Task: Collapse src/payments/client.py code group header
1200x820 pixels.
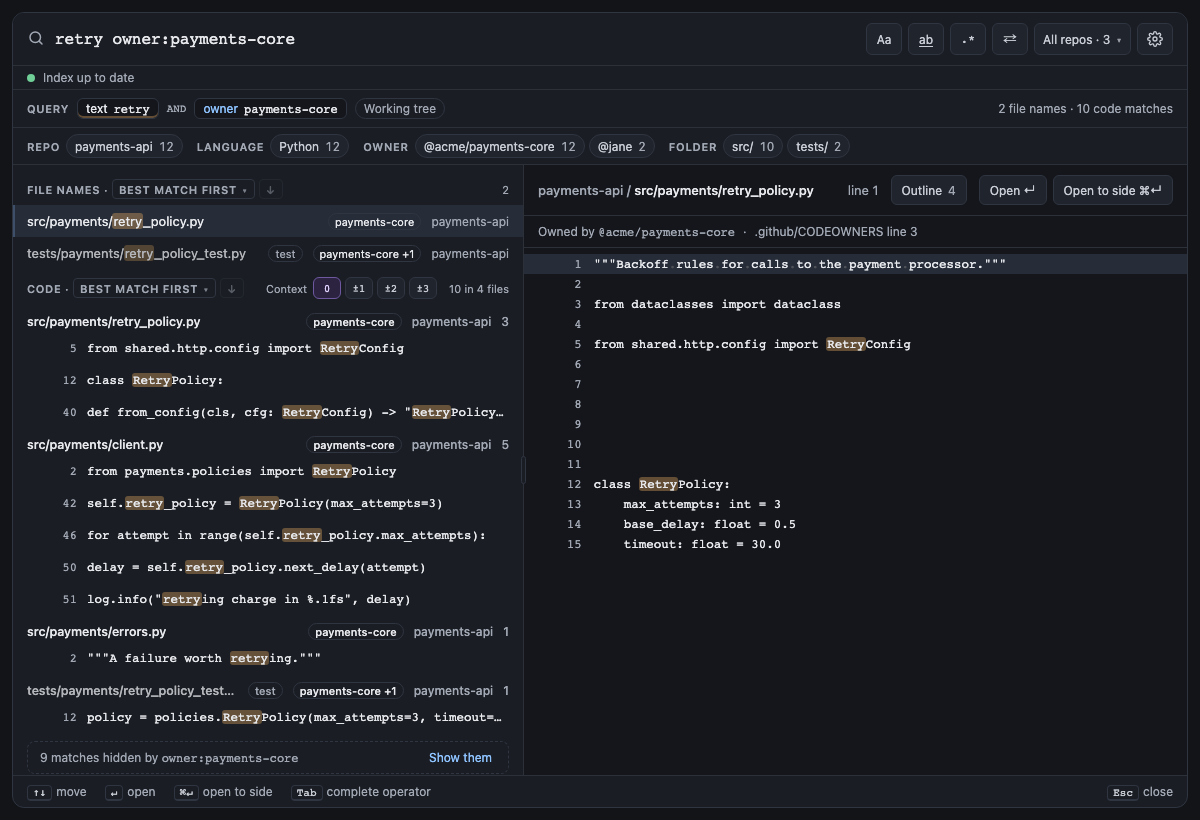Action: pyautogui.click(x=268, y=445)
